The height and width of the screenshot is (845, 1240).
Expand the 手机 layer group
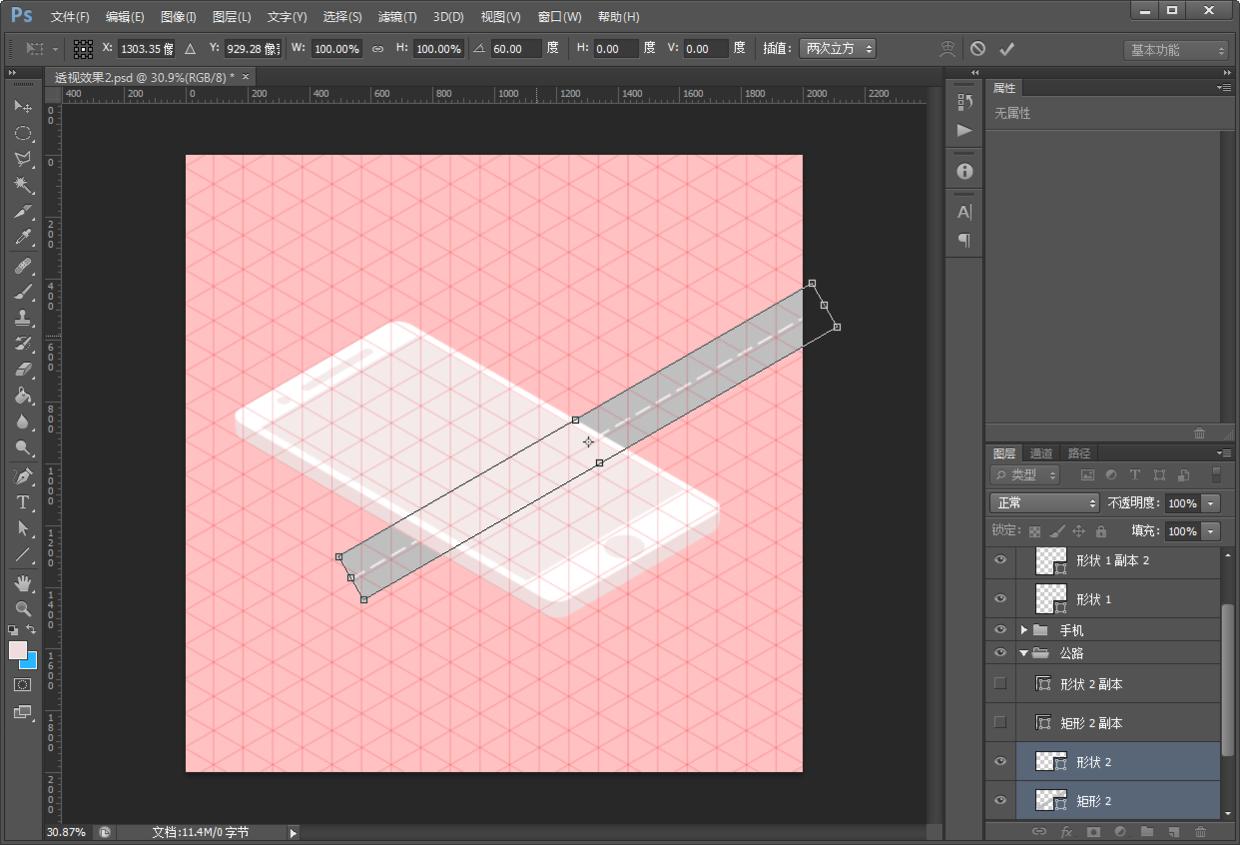pyautogui.click(x=1024, y=630)
